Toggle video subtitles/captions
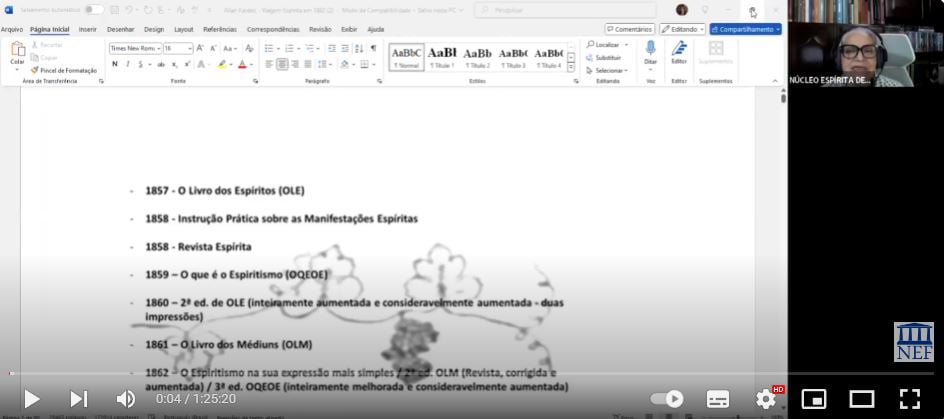944x419 pixels. [x=718, y=399]
